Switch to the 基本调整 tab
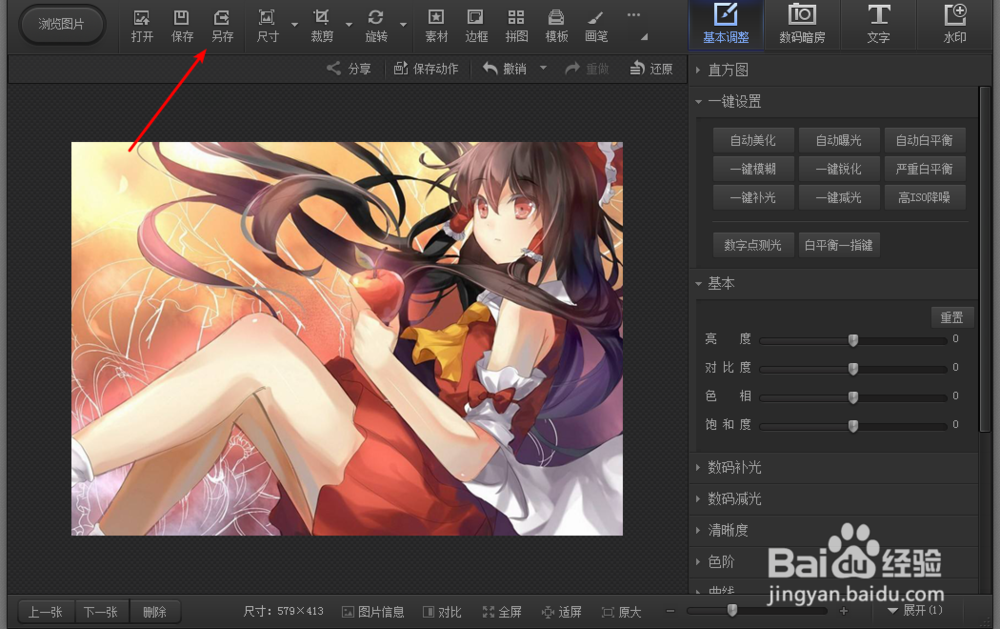This screenshot has width=1000, height=629. point(726,24)
